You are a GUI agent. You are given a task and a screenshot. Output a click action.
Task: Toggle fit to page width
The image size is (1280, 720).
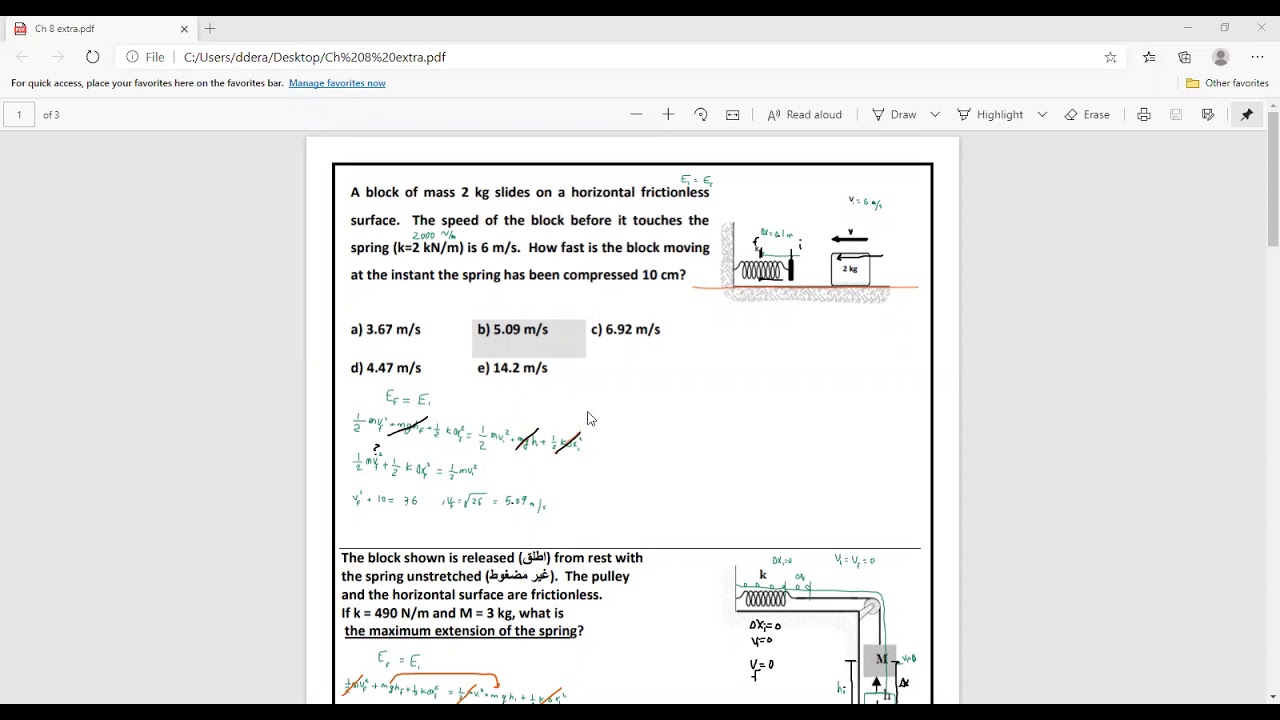click(732, 115)
